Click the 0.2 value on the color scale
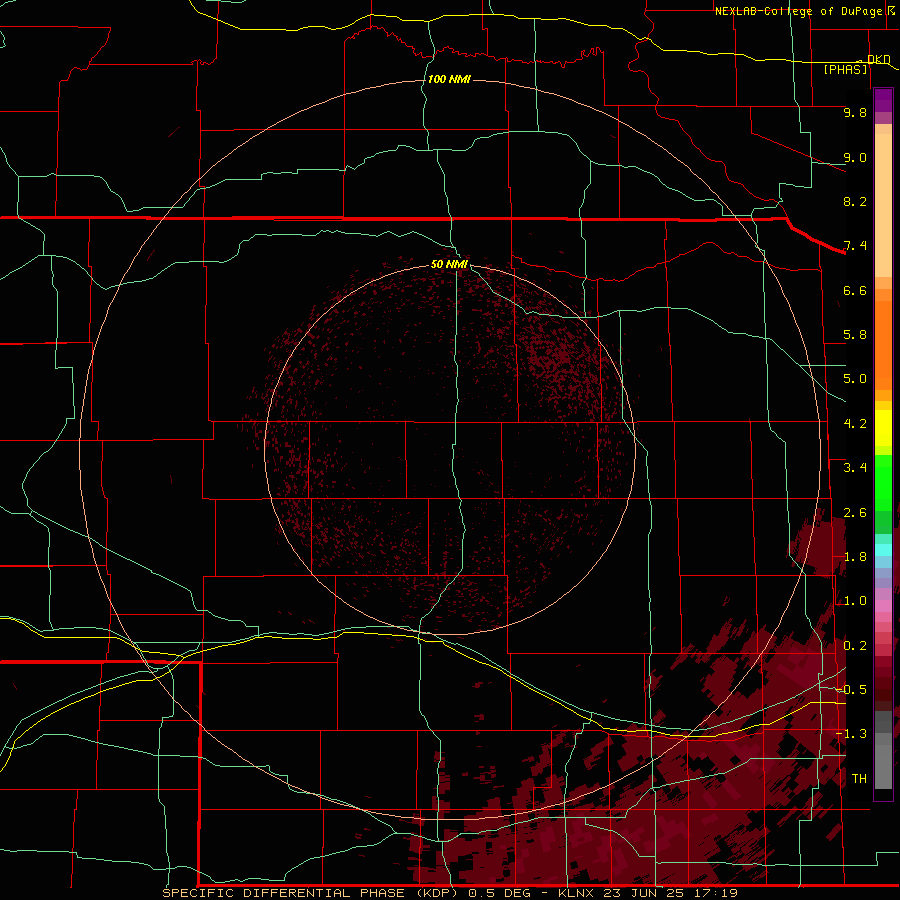 (855, 646)
